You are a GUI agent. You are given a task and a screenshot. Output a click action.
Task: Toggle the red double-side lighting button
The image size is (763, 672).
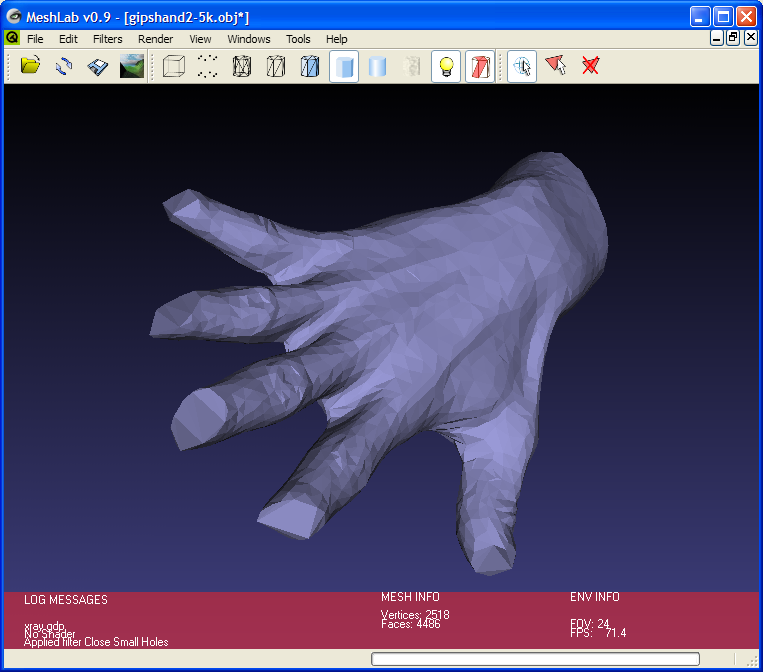click(x=480, y=67)
